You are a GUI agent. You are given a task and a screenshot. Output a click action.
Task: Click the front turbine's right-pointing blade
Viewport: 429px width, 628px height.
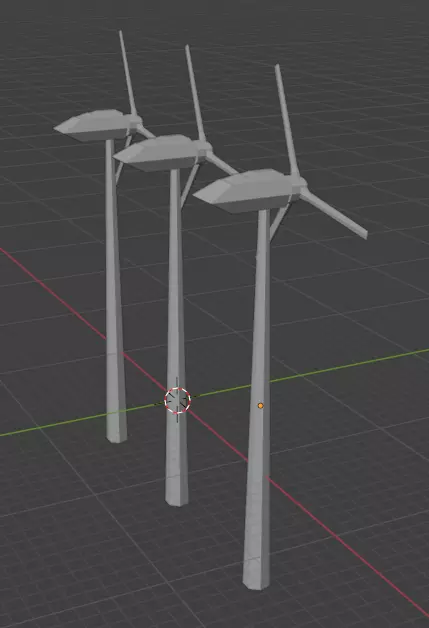coord(334,213)
